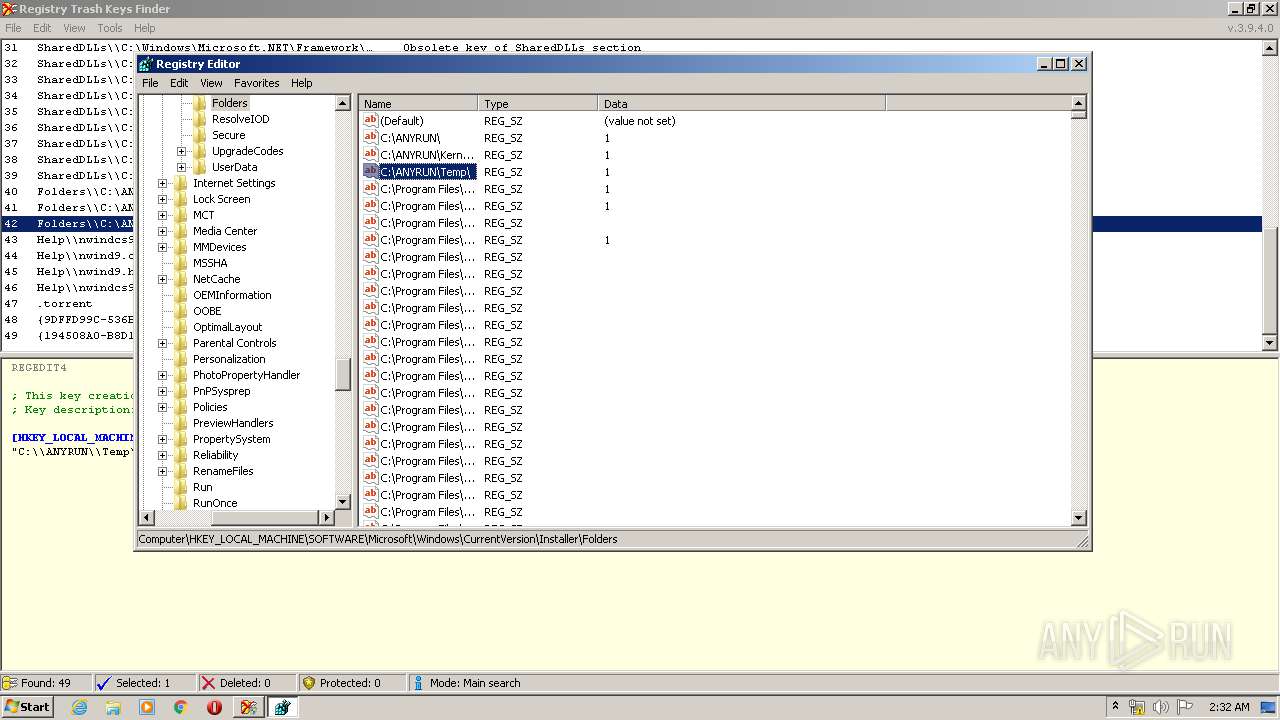Image resolution: width=1280 pixels, height=720 pixels.
Task: Show hidden tray icons arrow
Action: [1116, 707]
